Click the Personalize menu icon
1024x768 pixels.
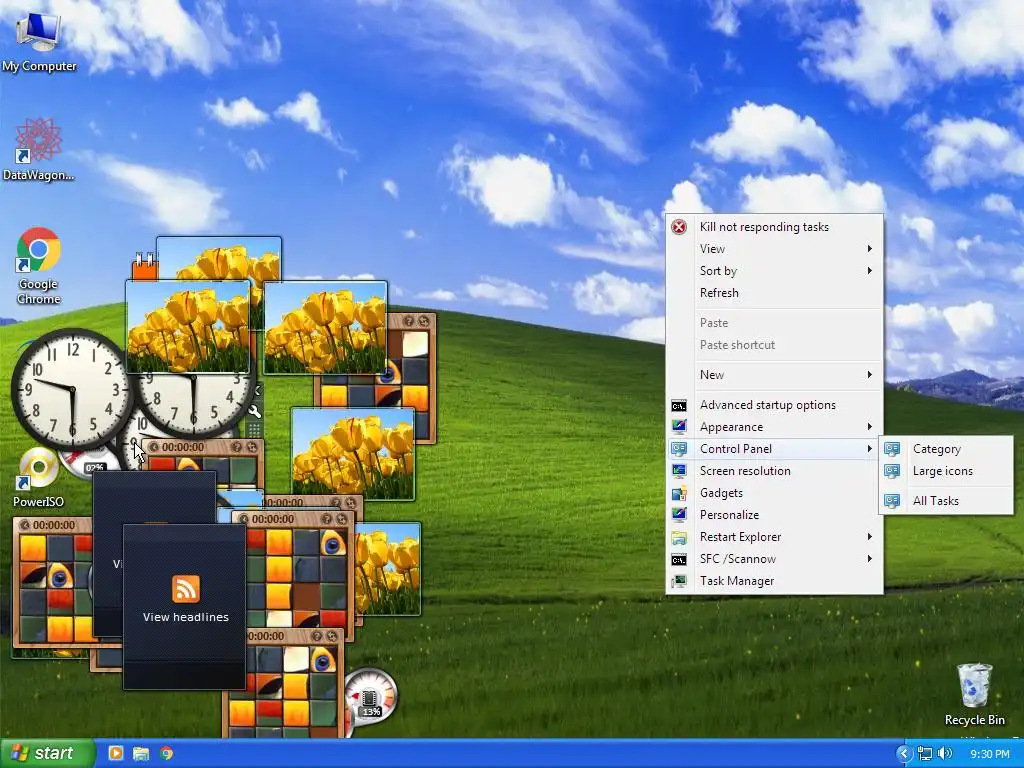679,515
